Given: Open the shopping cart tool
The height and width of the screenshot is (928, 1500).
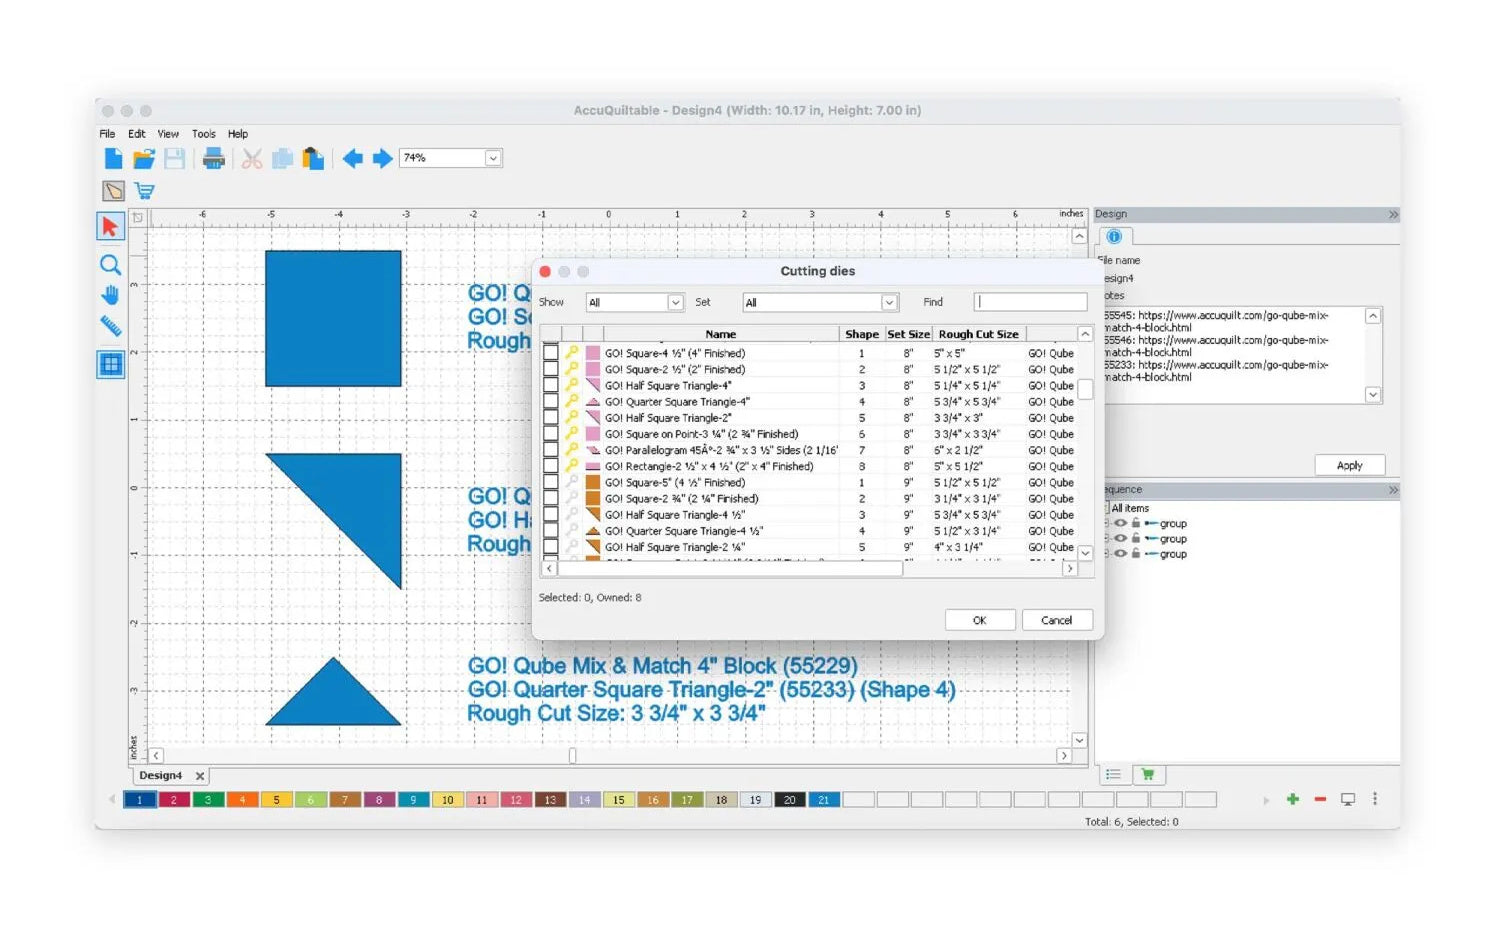Looking at the screenshot, I should (144, 190).
